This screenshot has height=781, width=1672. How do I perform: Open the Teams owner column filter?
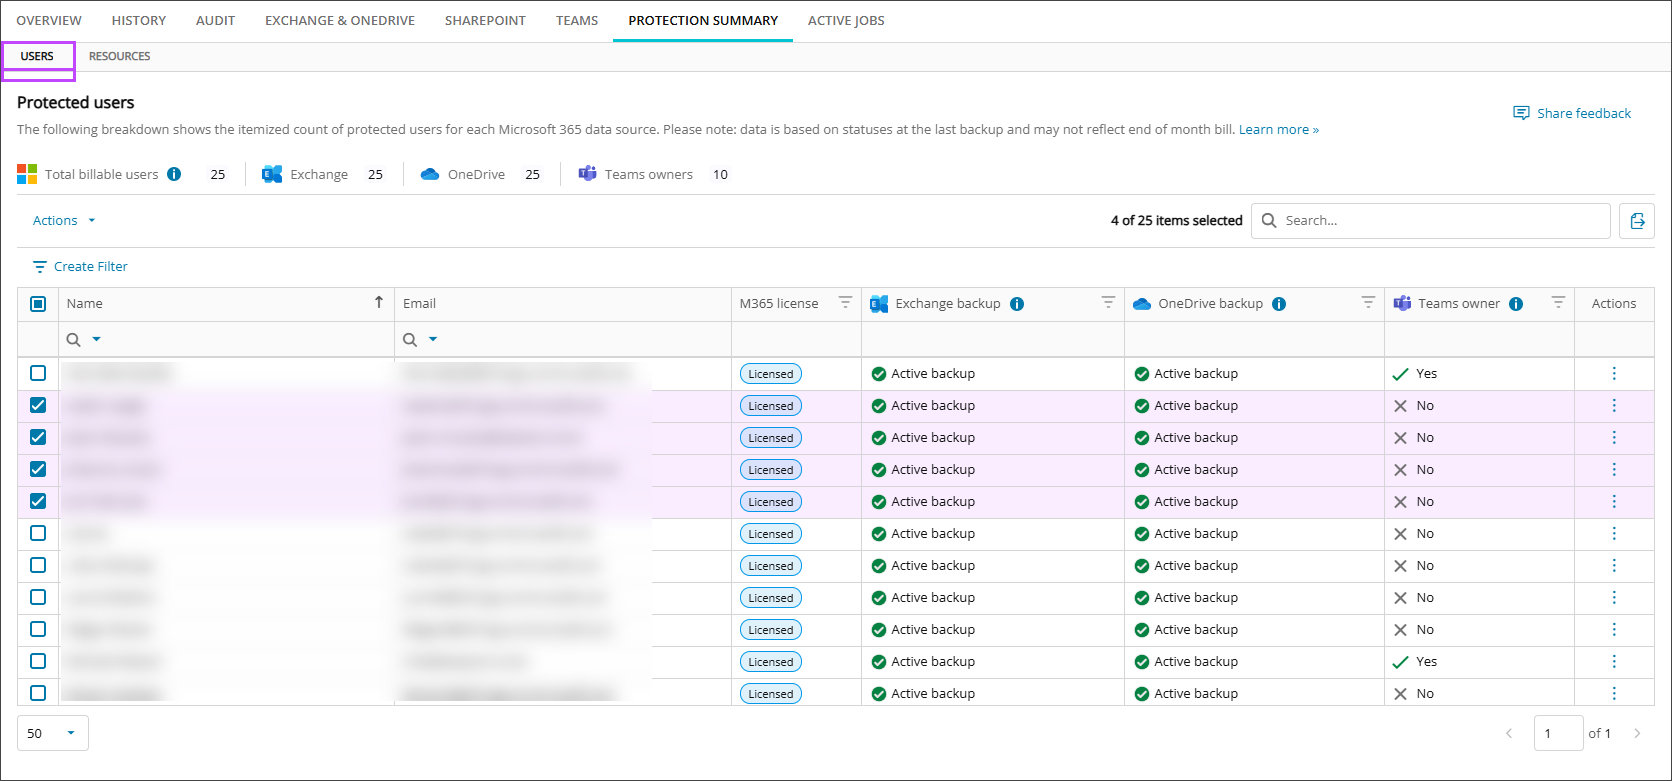point(1558,302)
